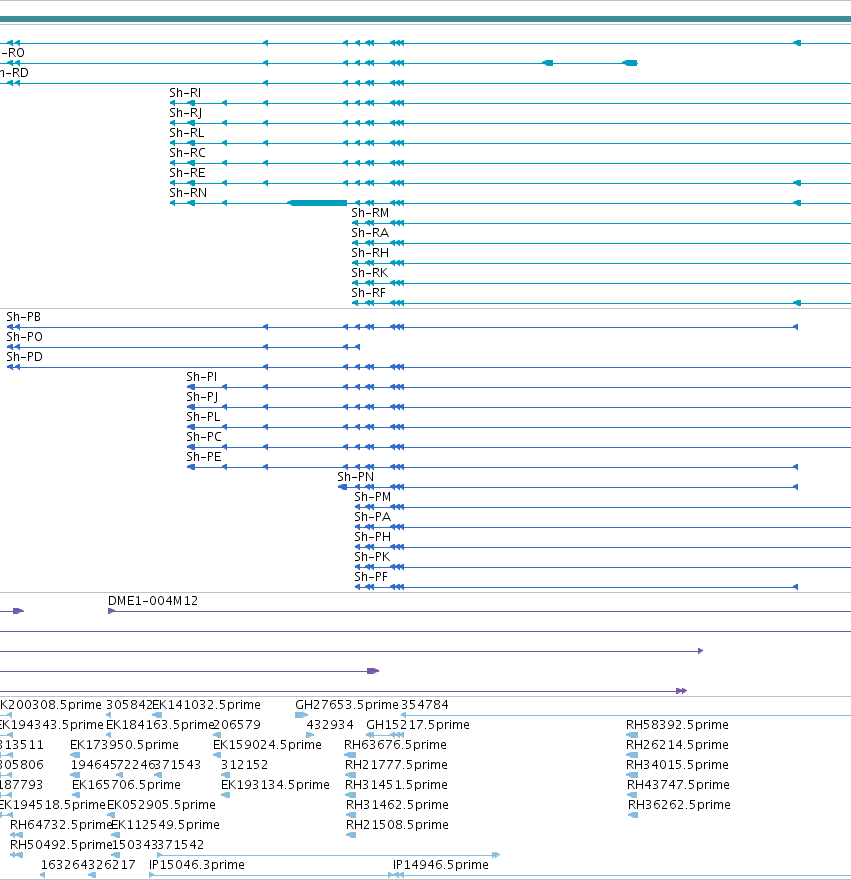Screen dimensions: 851x880
Task: Open the Sh-PC protein label
Action: coord(204,437)
